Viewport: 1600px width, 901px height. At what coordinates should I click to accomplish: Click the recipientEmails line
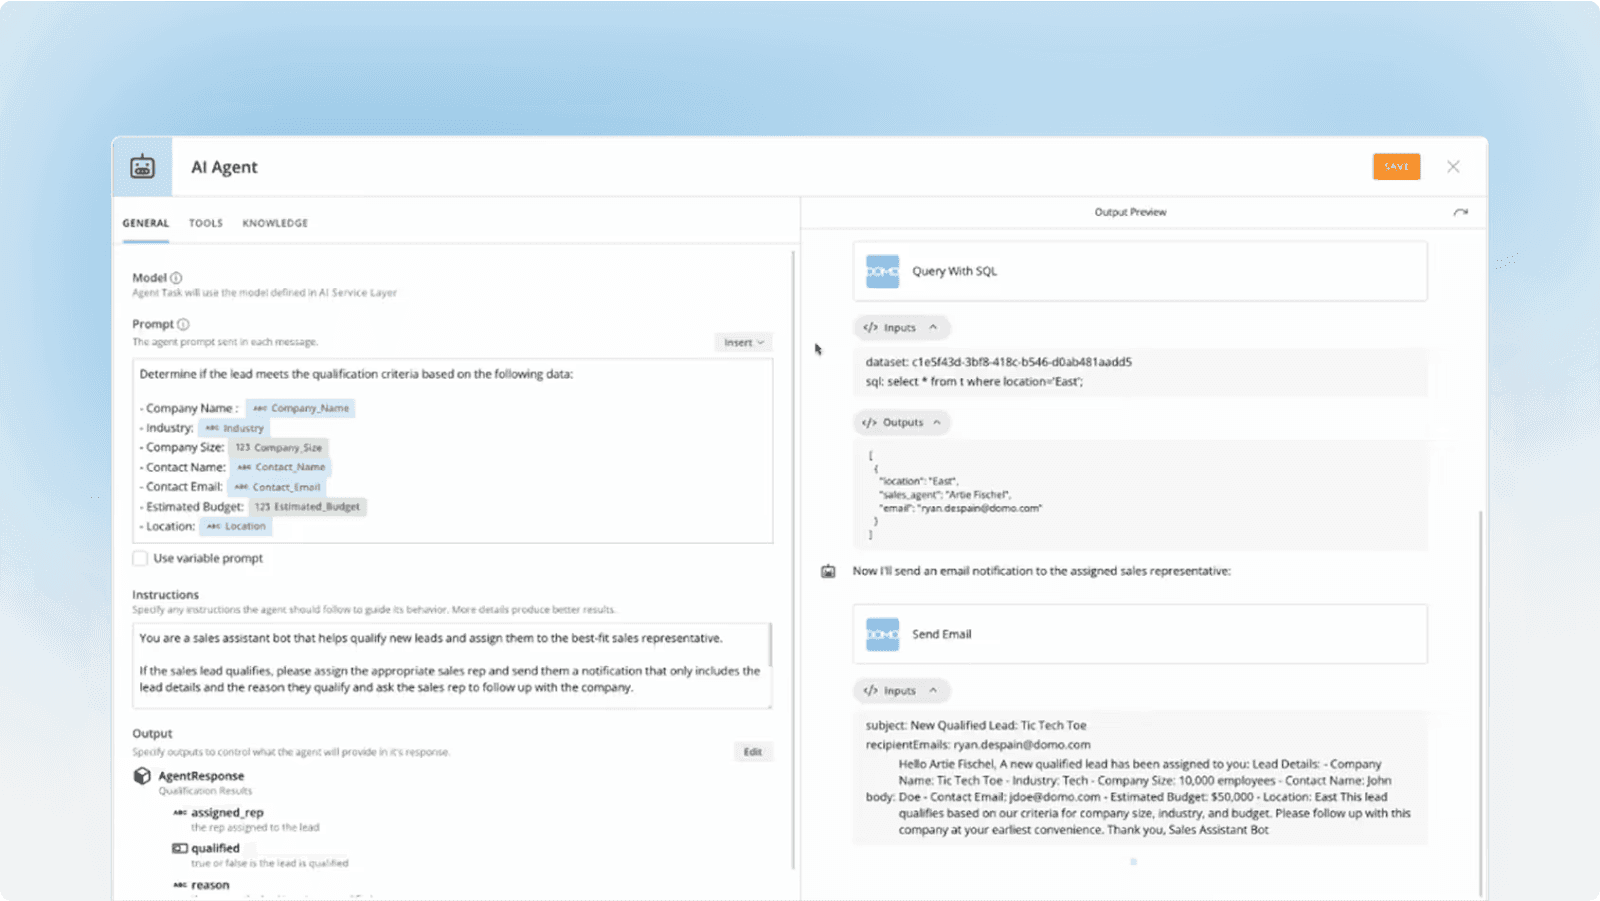point(978,745)
